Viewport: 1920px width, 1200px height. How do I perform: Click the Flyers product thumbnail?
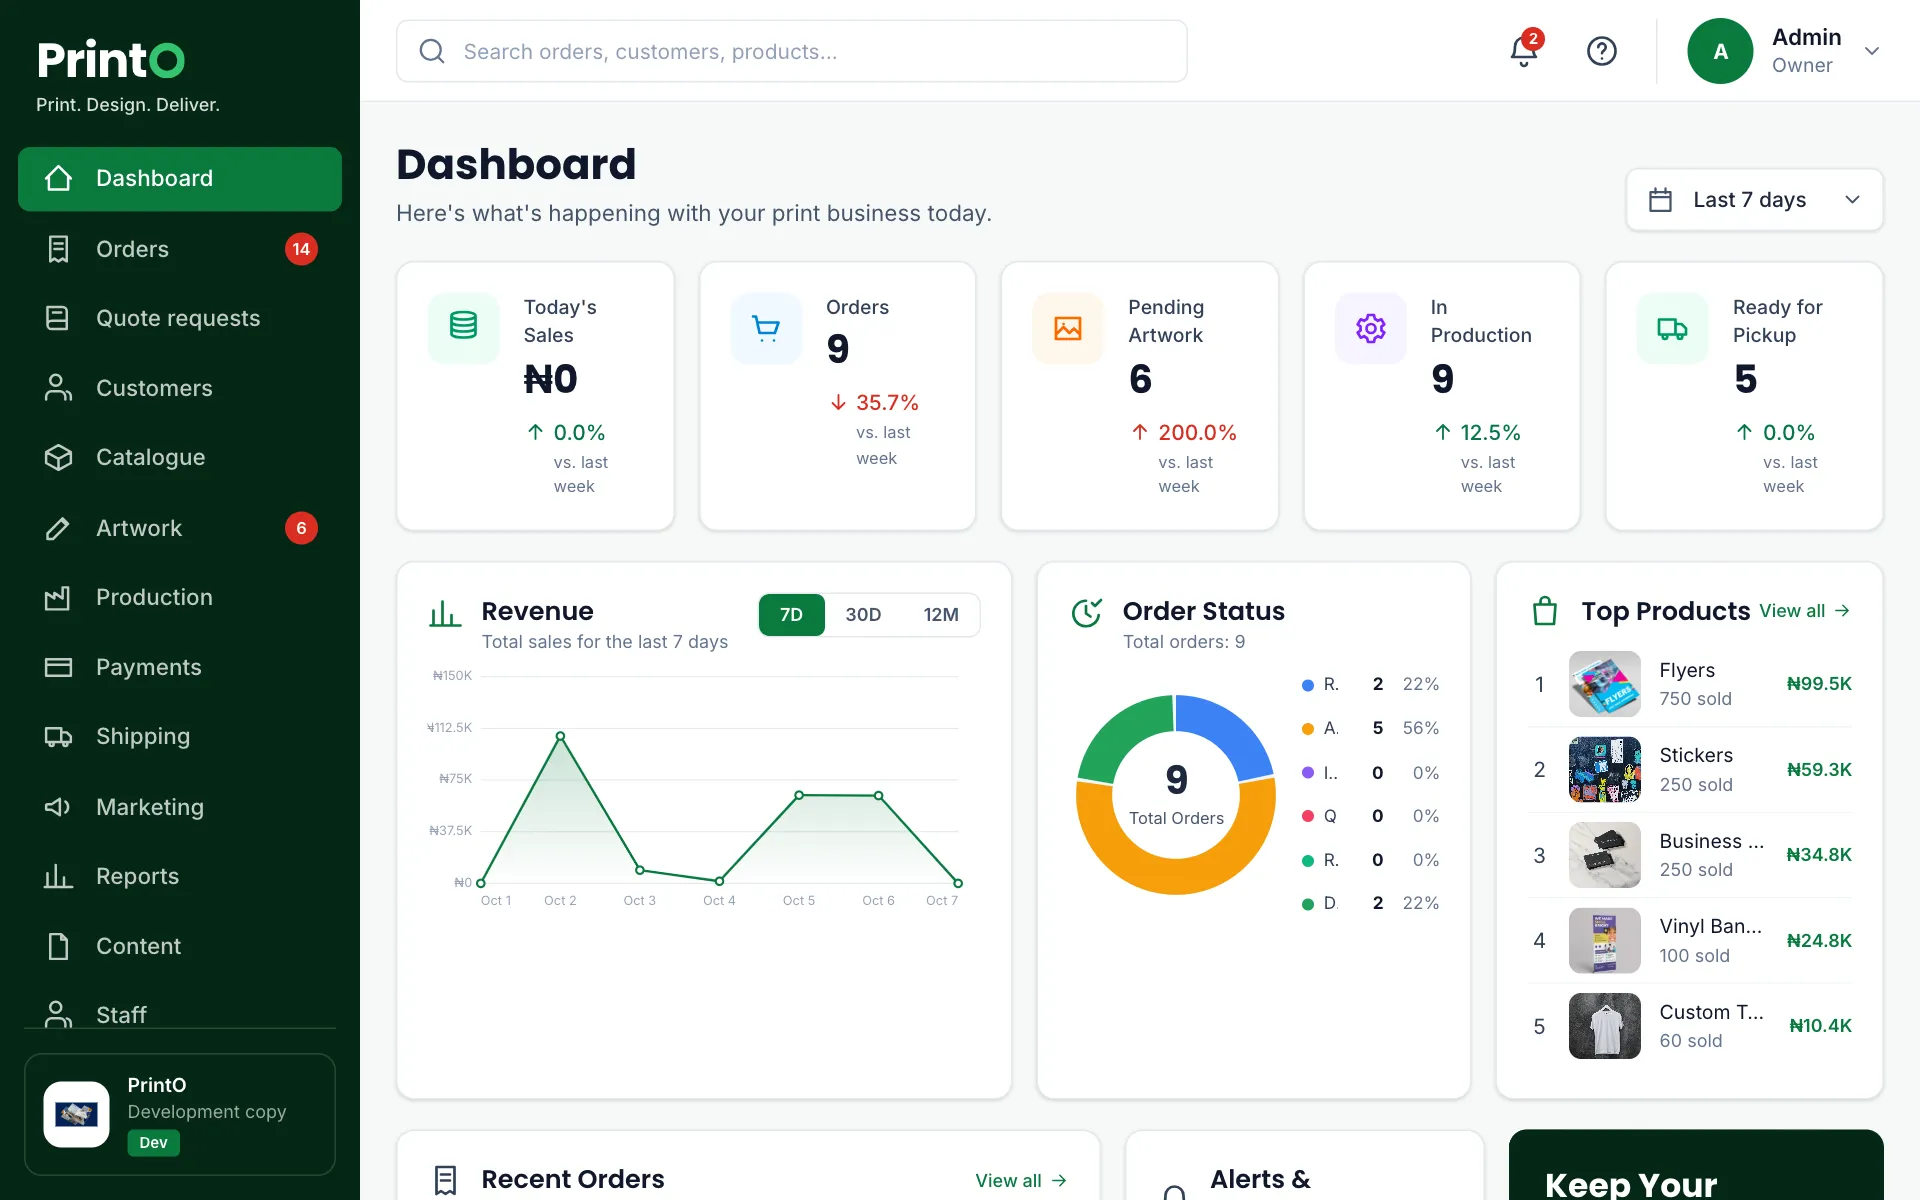click(1605, 684)
